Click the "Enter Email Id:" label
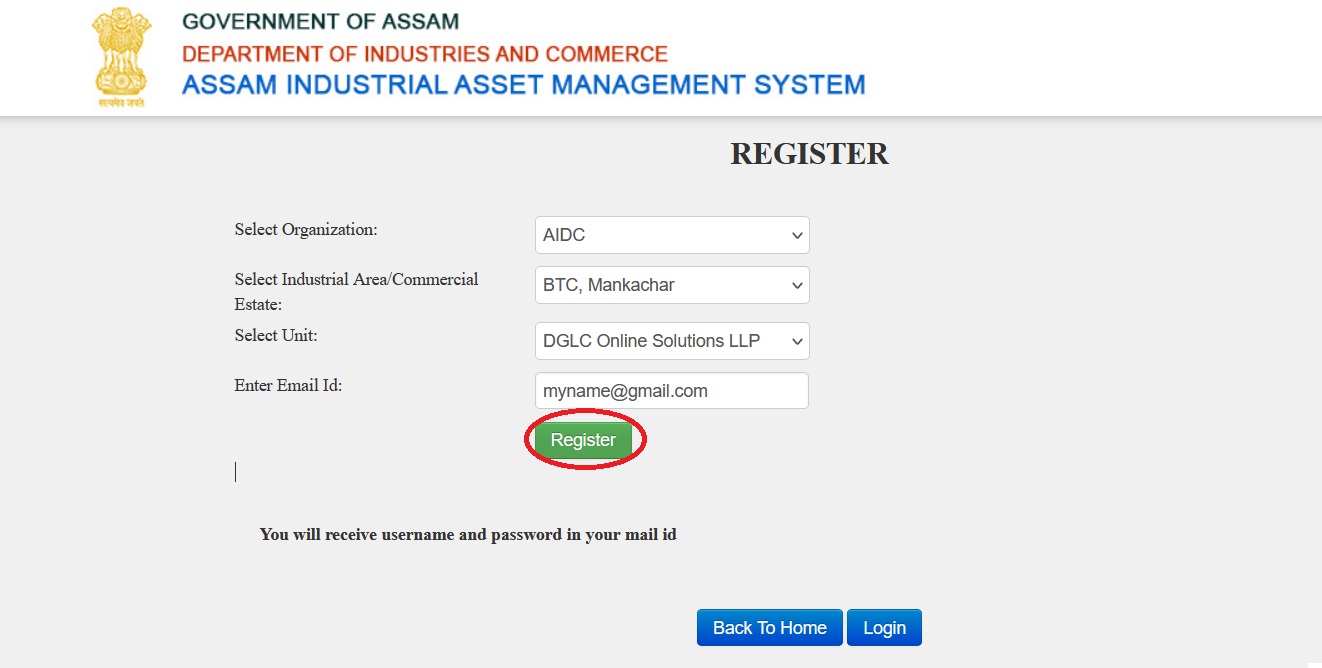1322x668 pixels. (288, 385)
